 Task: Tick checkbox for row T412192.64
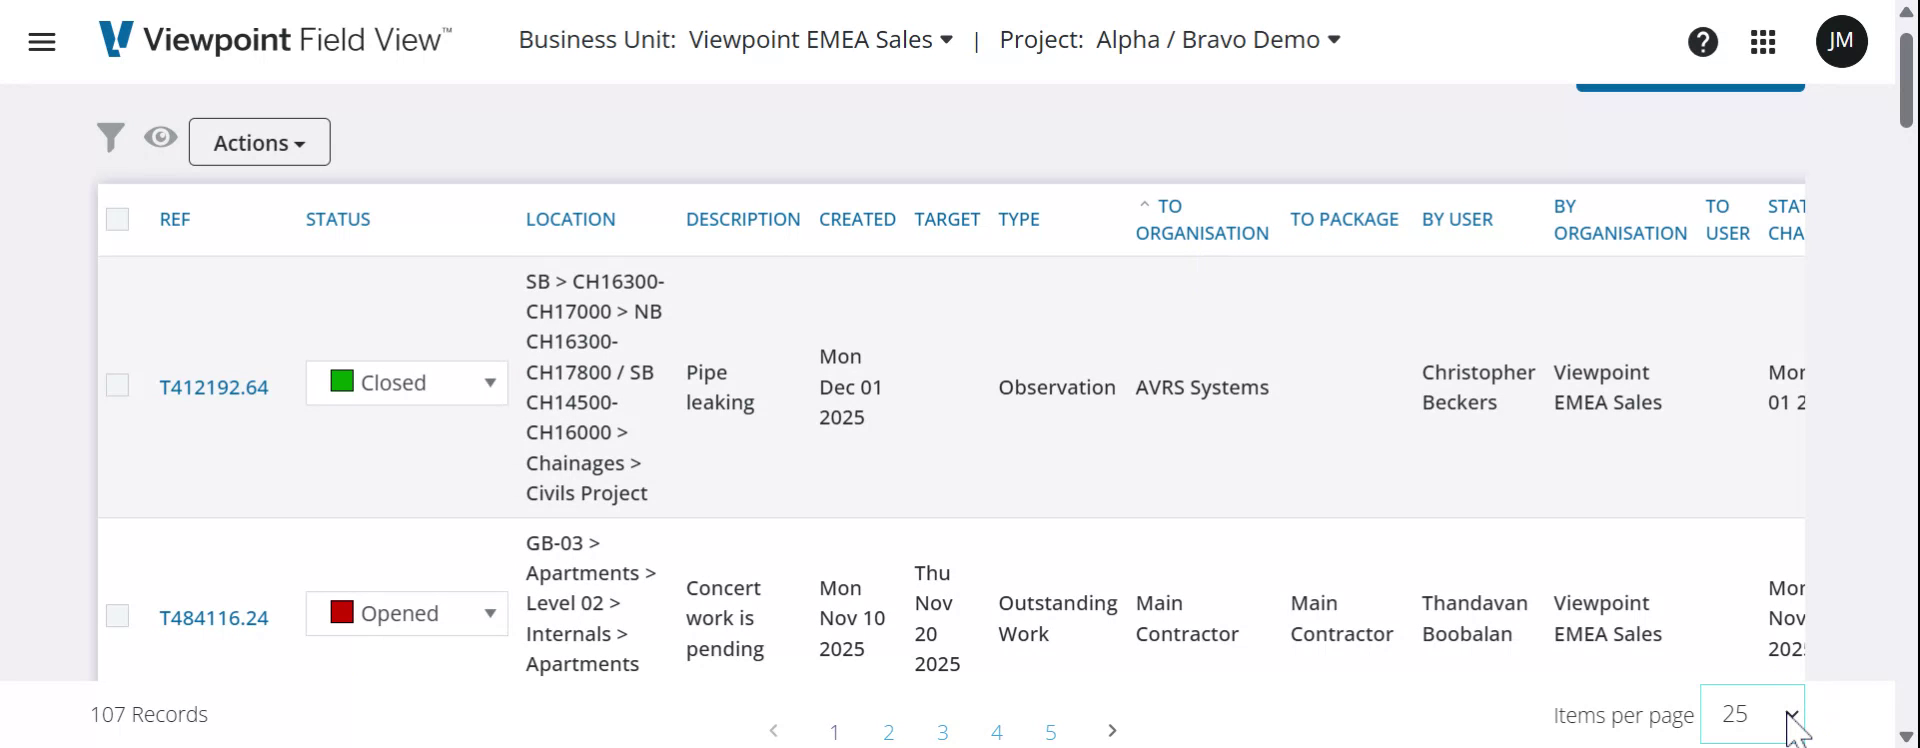click(x=118, y=385)
